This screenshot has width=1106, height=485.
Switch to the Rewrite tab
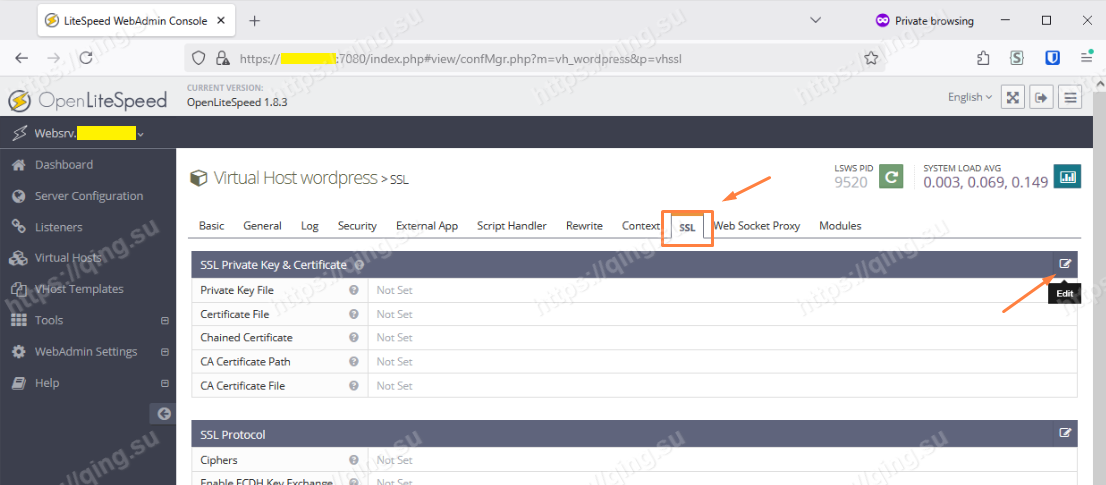pos(584,226)
